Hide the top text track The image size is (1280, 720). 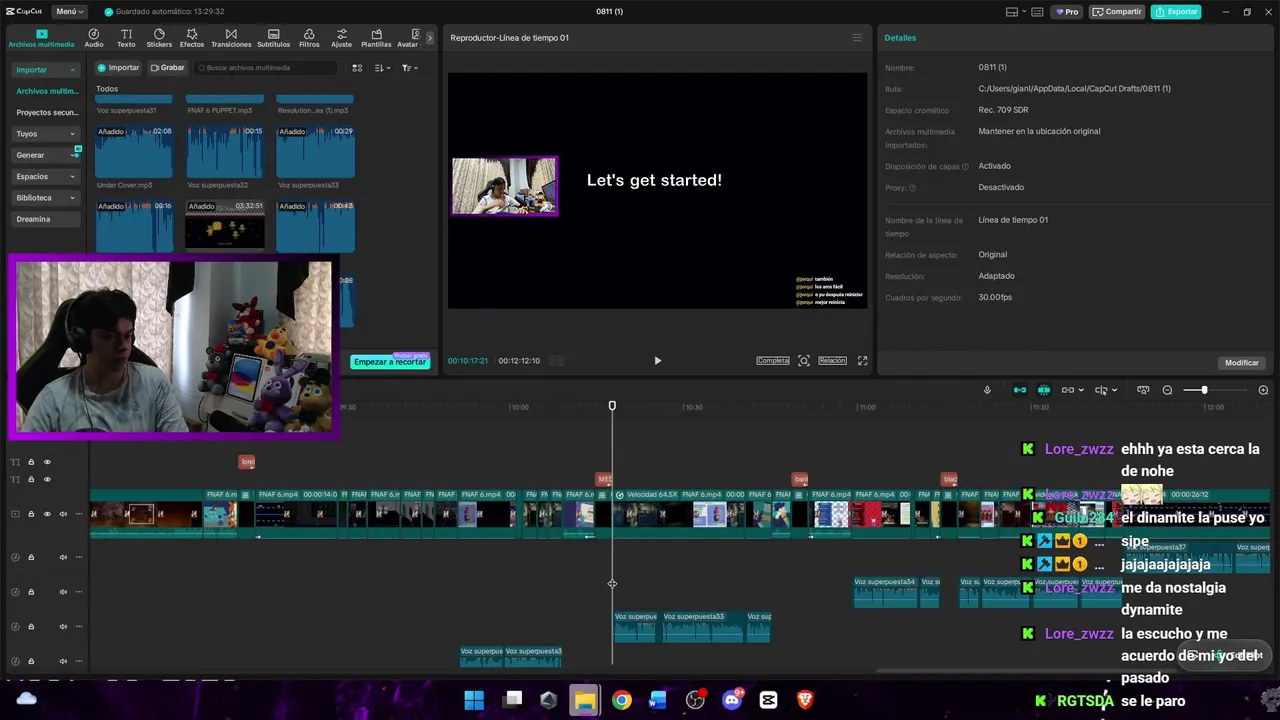coord(47,462)
